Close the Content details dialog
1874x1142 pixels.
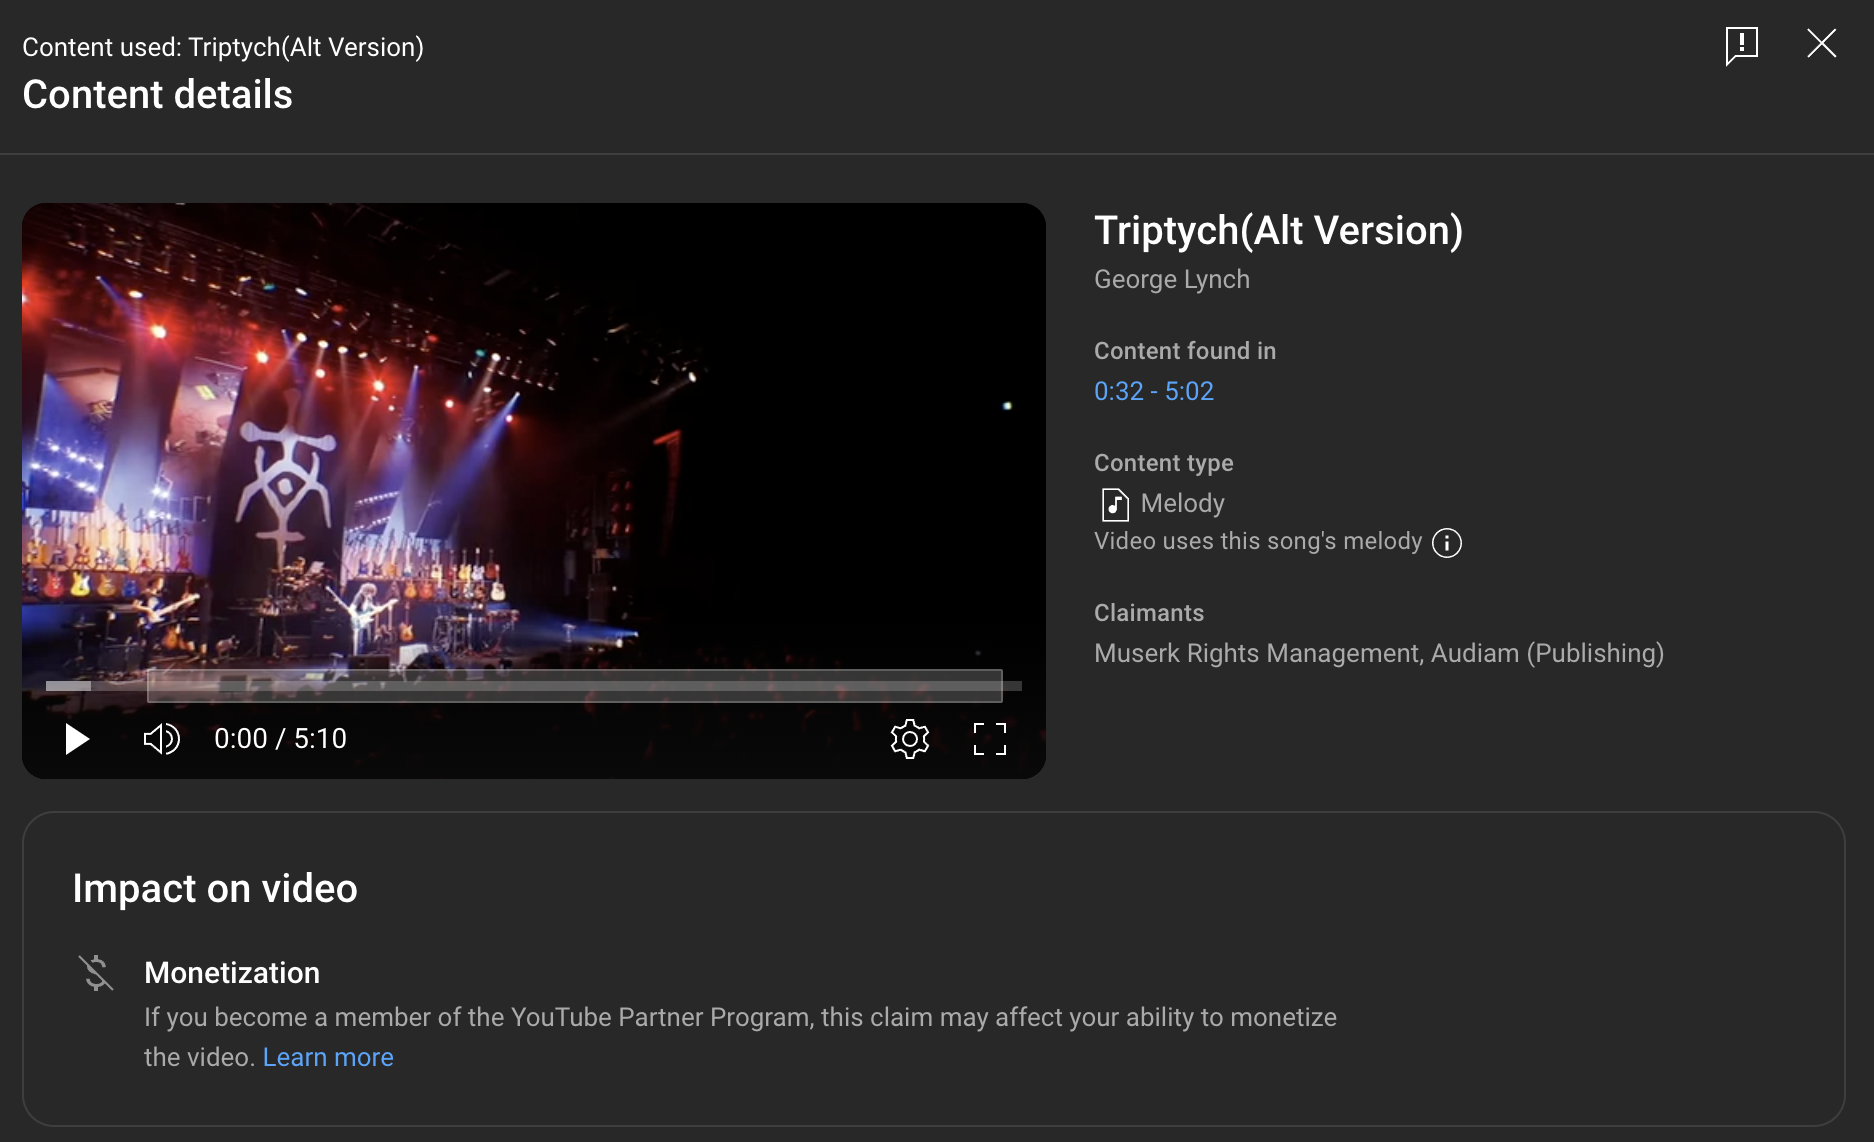tap(1821, 44)
